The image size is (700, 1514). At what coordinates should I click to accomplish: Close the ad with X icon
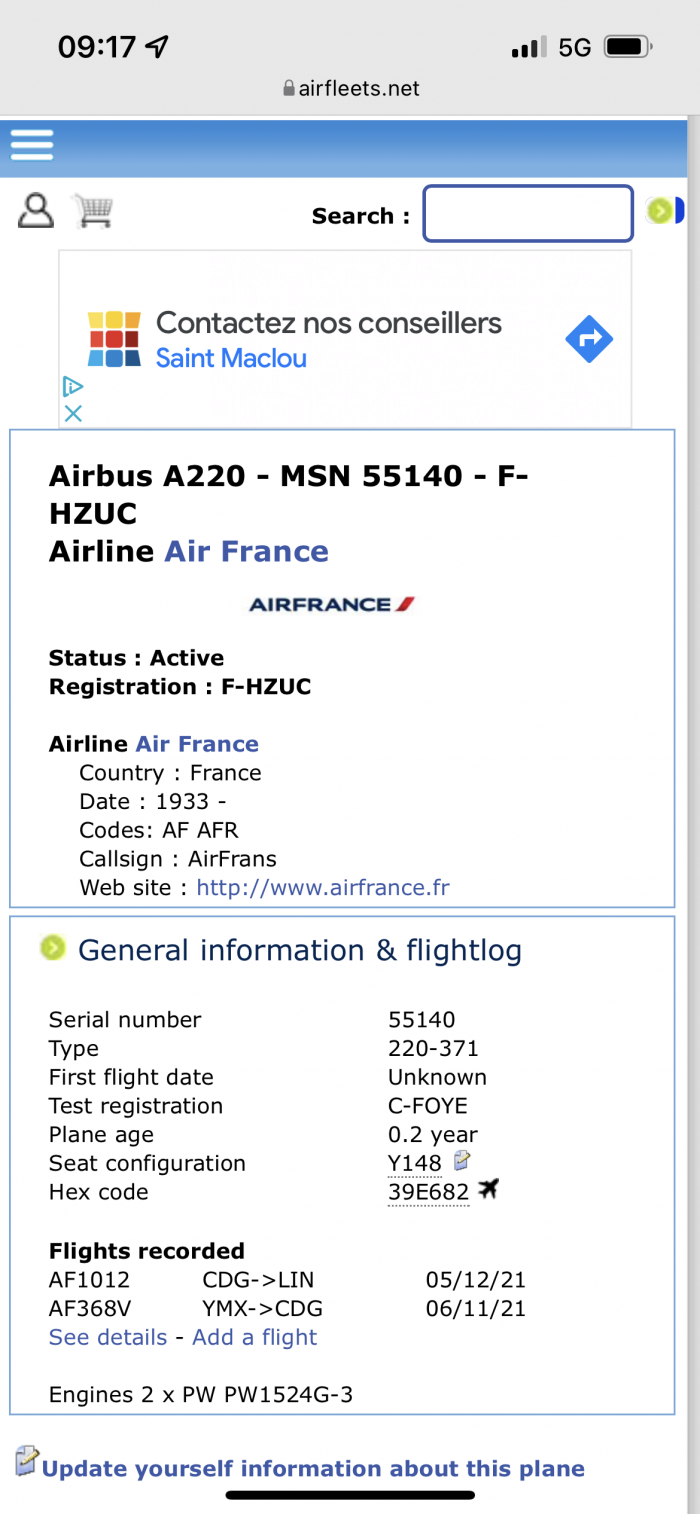72,413
